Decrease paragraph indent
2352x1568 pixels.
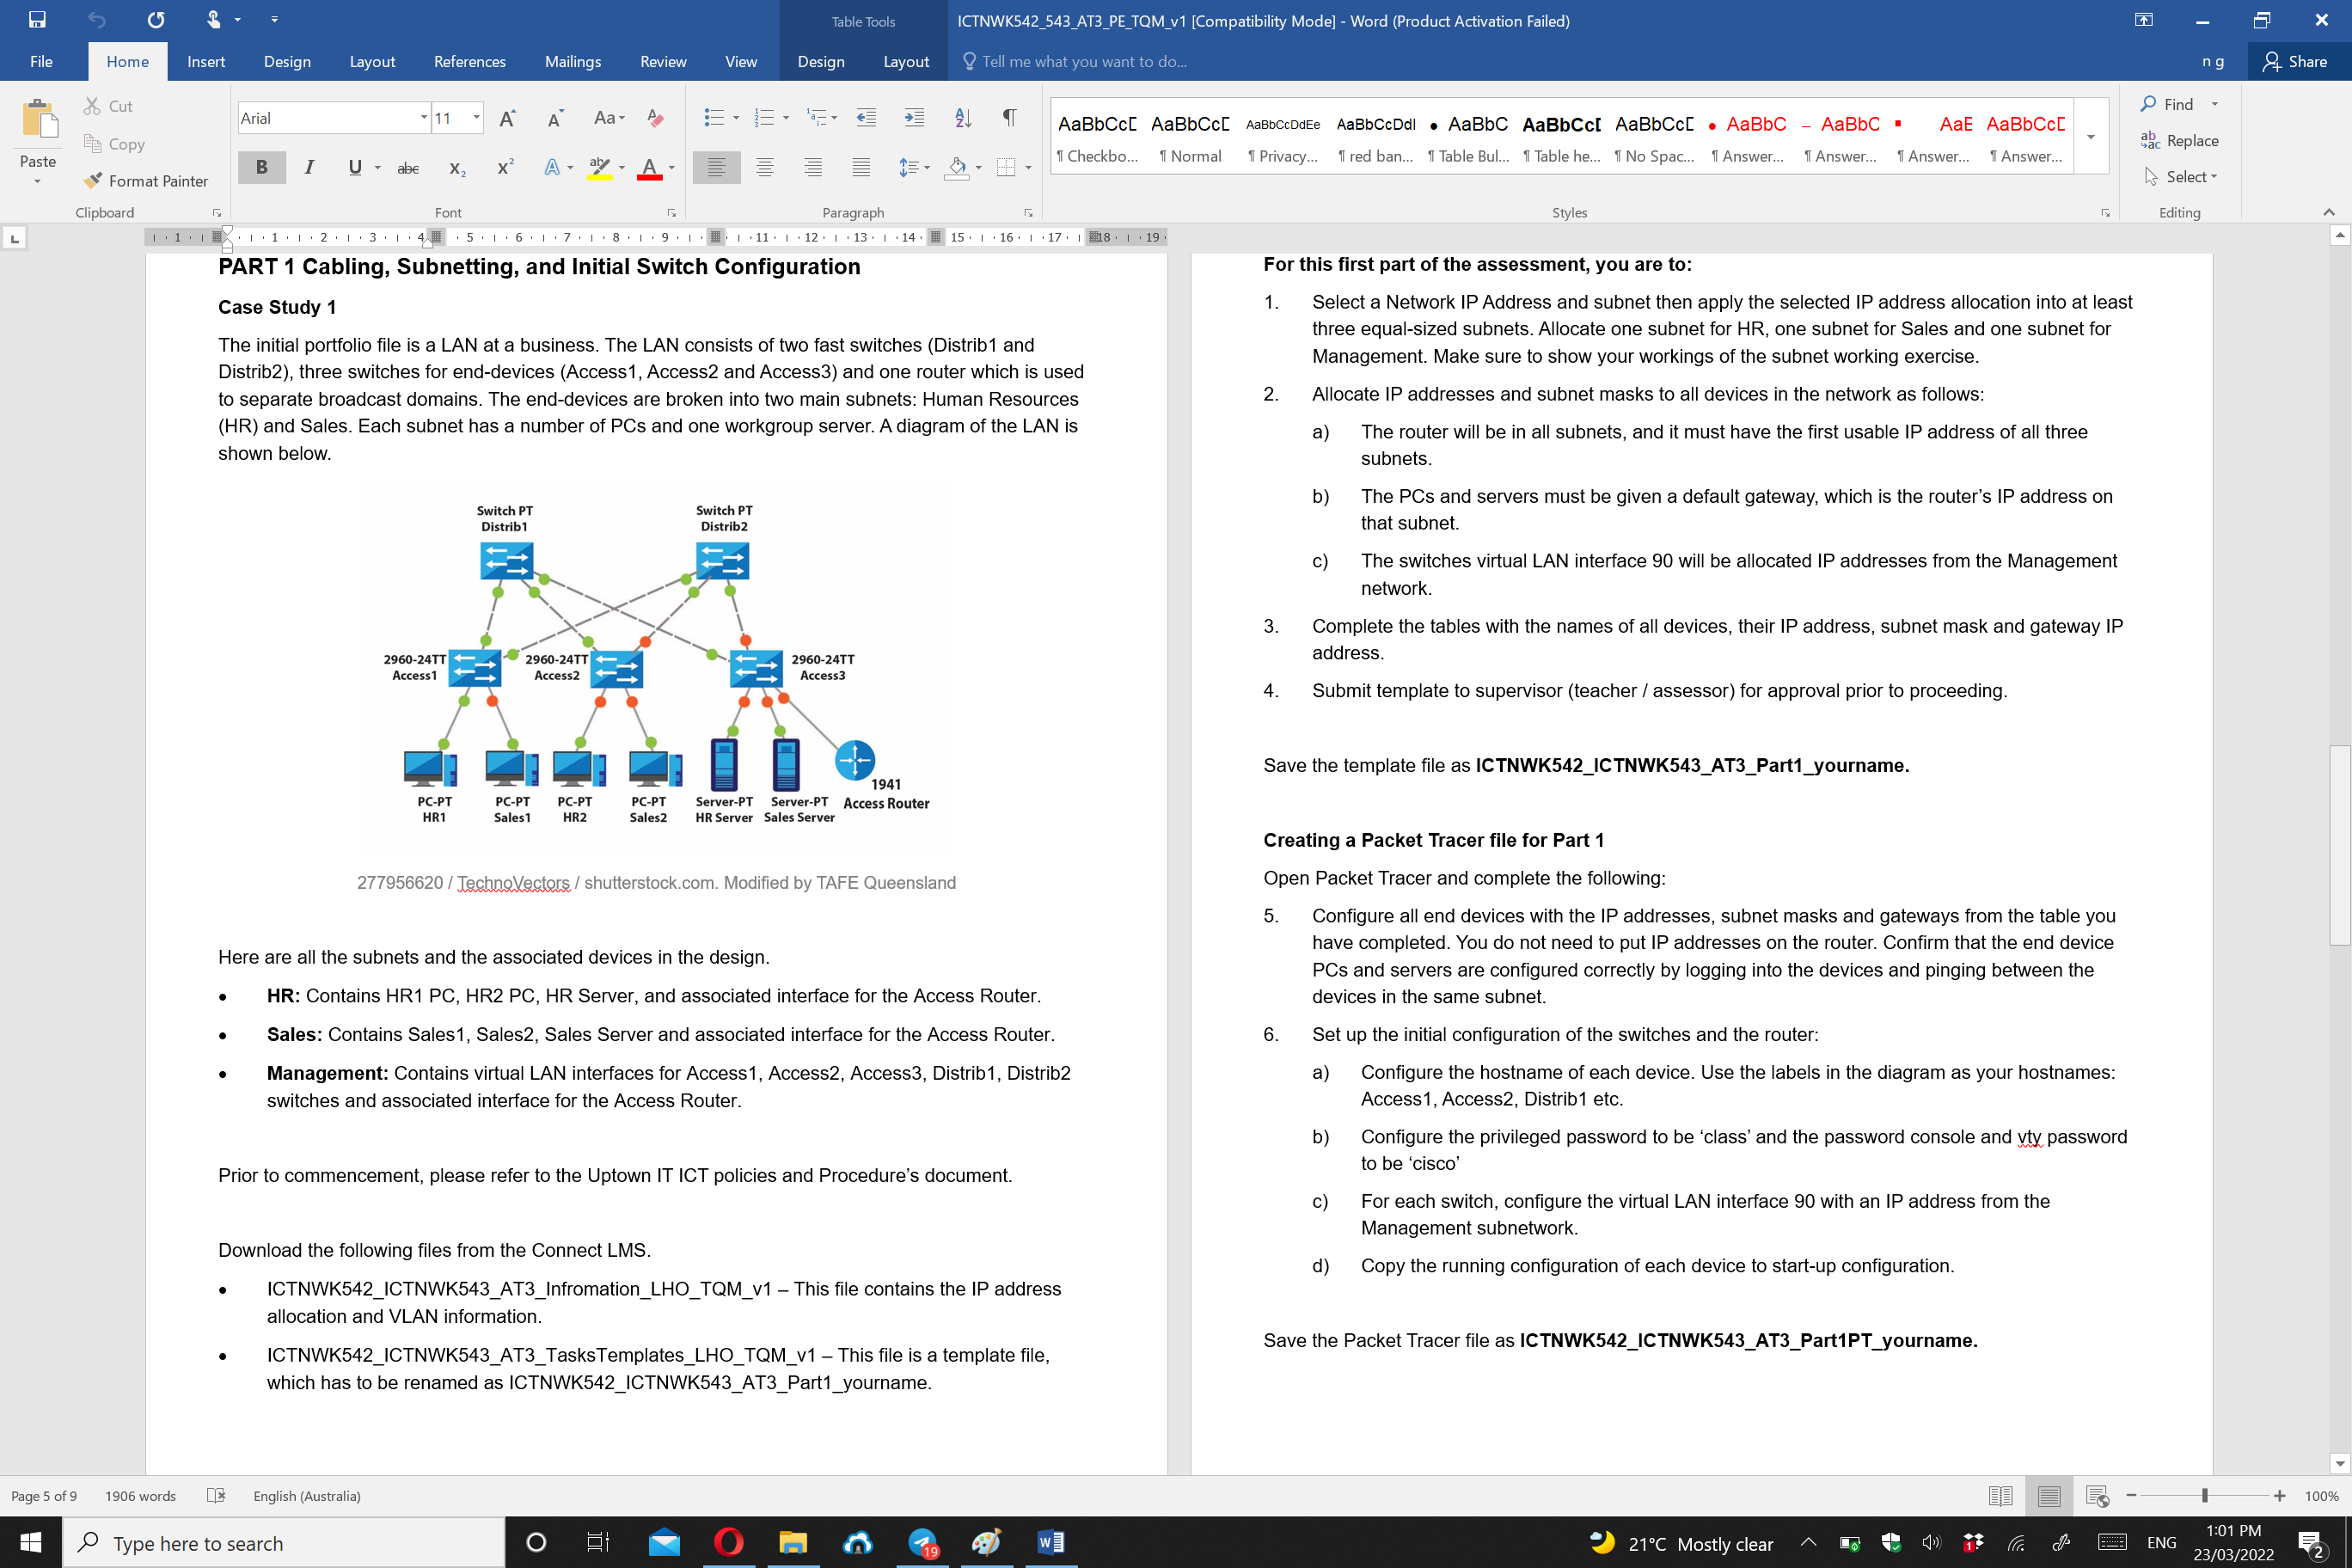(x=866, y=118)
